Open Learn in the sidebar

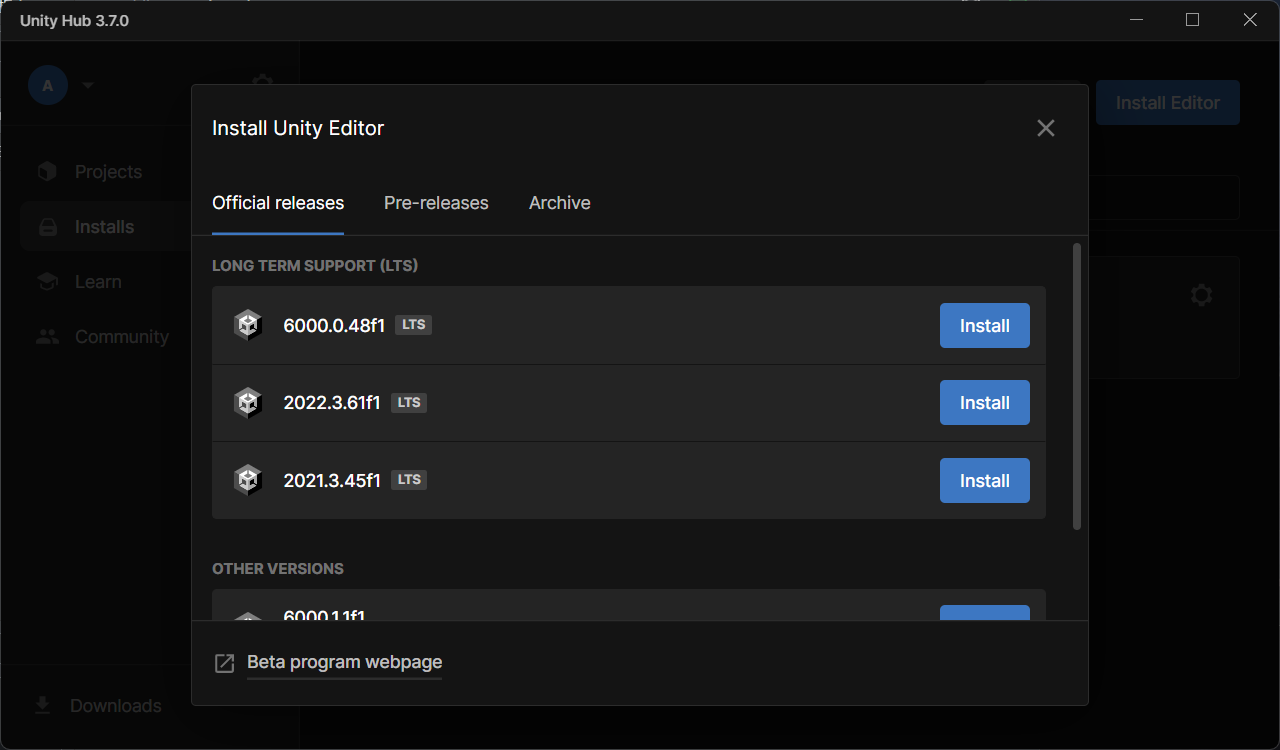point(98,282)
